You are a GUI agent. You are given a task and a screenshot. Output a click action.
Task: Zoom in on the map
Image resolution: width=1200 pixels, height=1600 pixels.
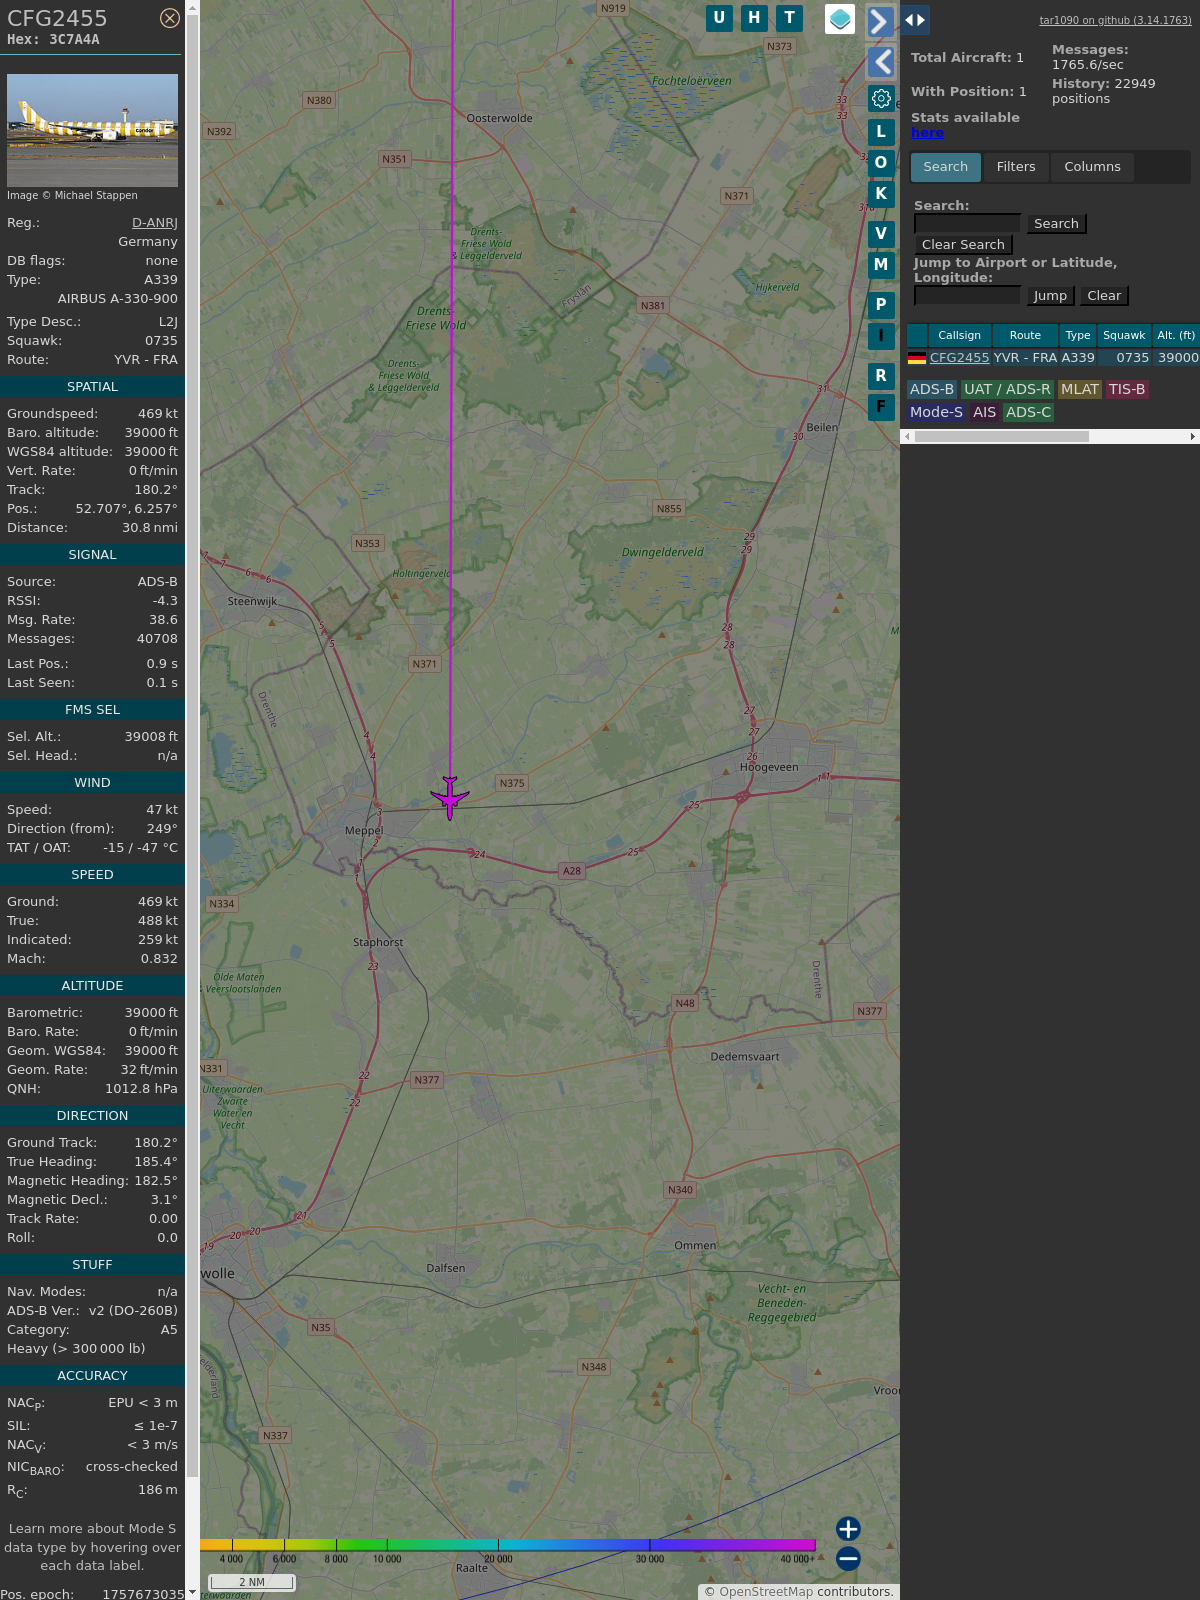click(848, 1528)
